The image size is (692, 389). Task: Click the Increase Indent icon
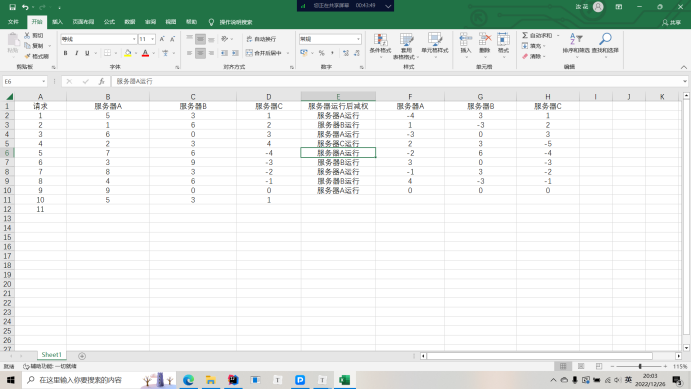coord(235,53)
